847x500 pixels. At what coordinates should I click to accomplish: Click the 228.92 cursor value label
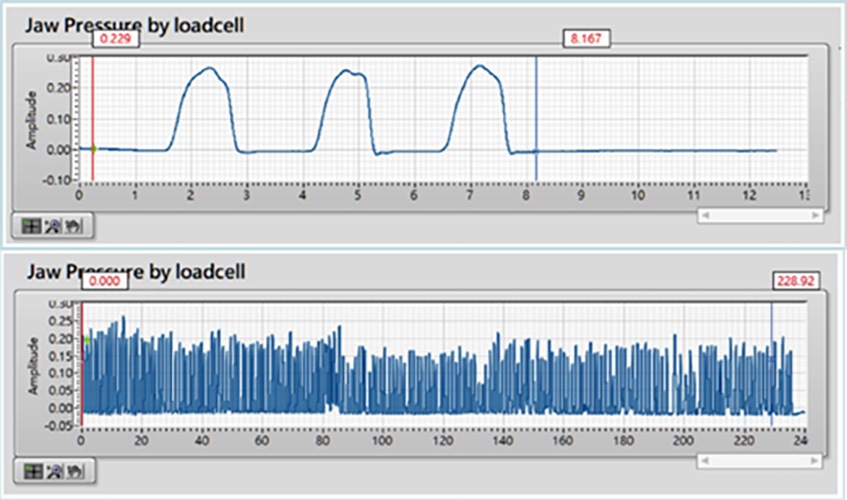[x=797, y=283]
